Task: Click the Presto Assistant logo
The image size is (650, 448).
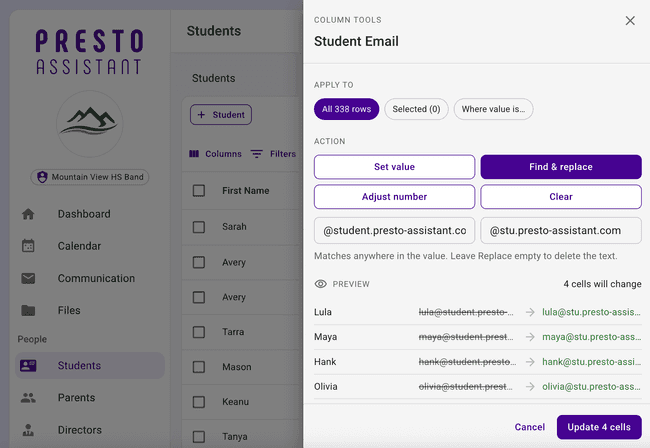Action: point(89,52)
